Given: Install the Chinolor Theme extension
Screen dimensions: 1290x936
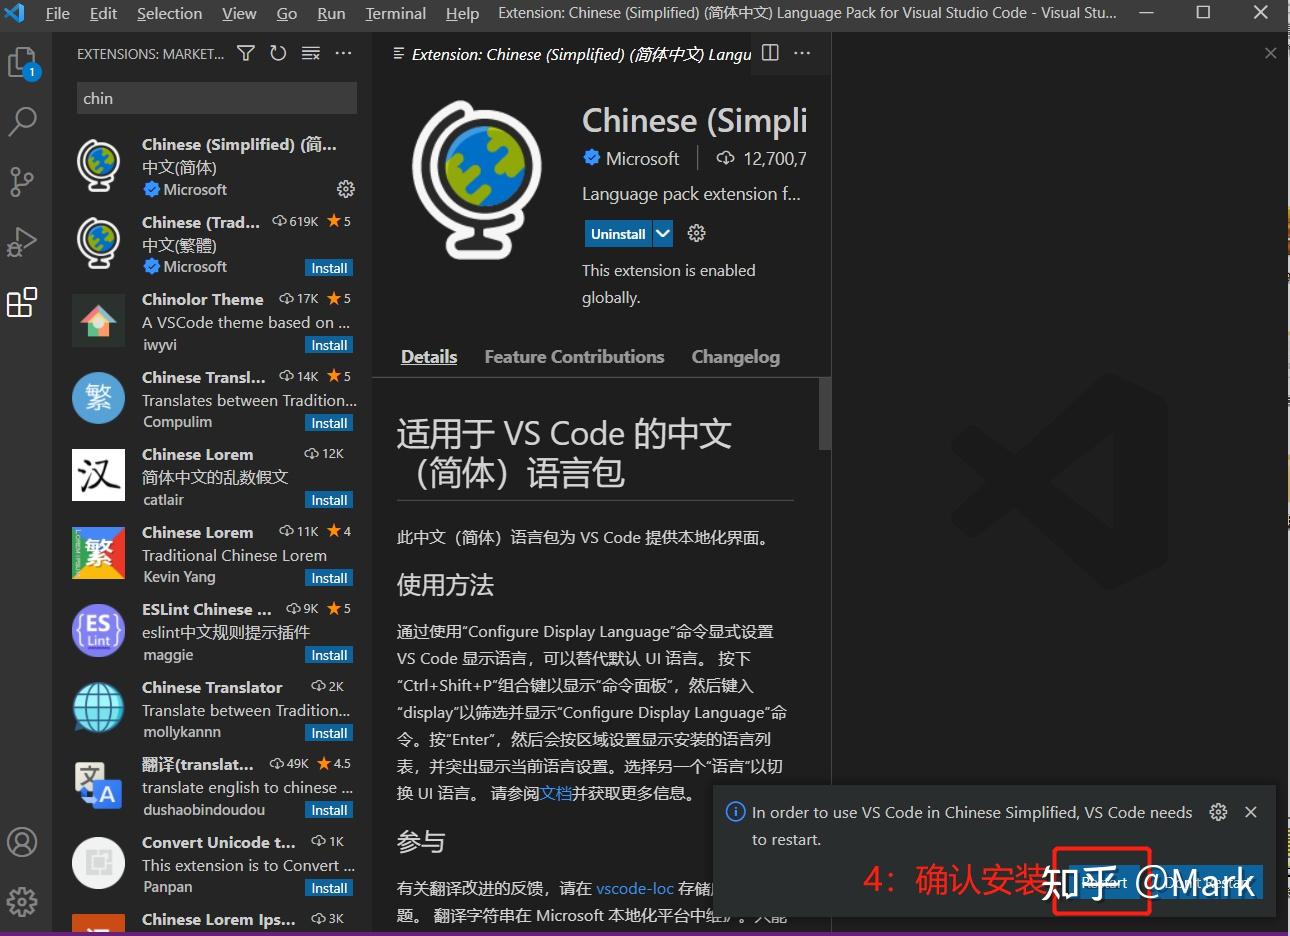Looking at the screenshot, I should click(x=329, y=345).
